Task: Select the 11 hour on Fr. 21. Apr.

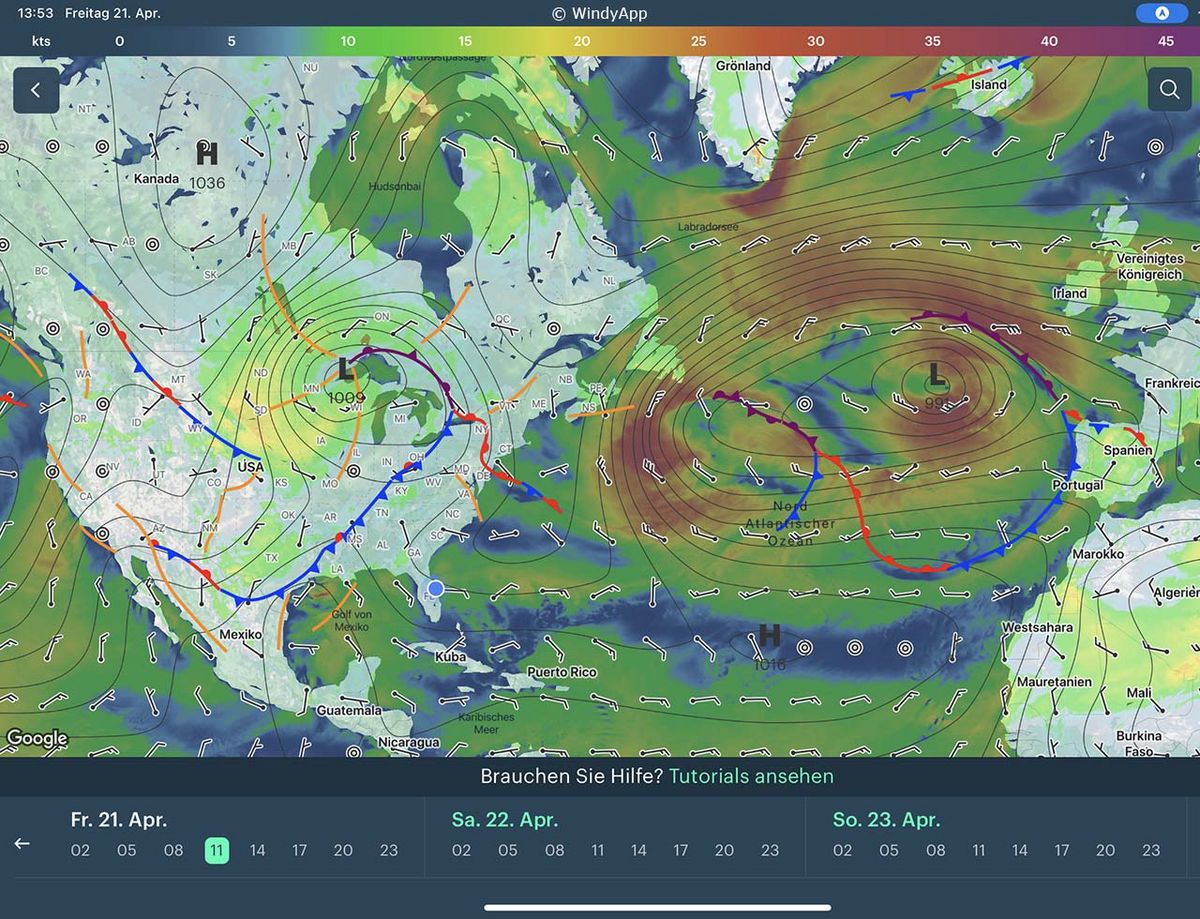Action: coord(217,851)
